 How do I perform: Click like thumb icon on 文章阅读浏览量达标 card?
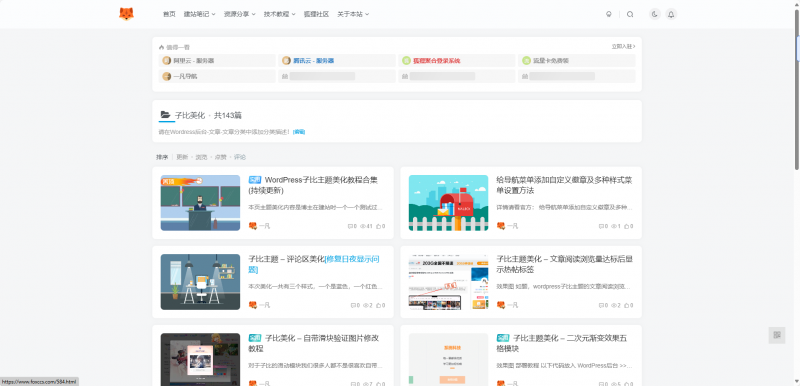(x=627, y=305)
